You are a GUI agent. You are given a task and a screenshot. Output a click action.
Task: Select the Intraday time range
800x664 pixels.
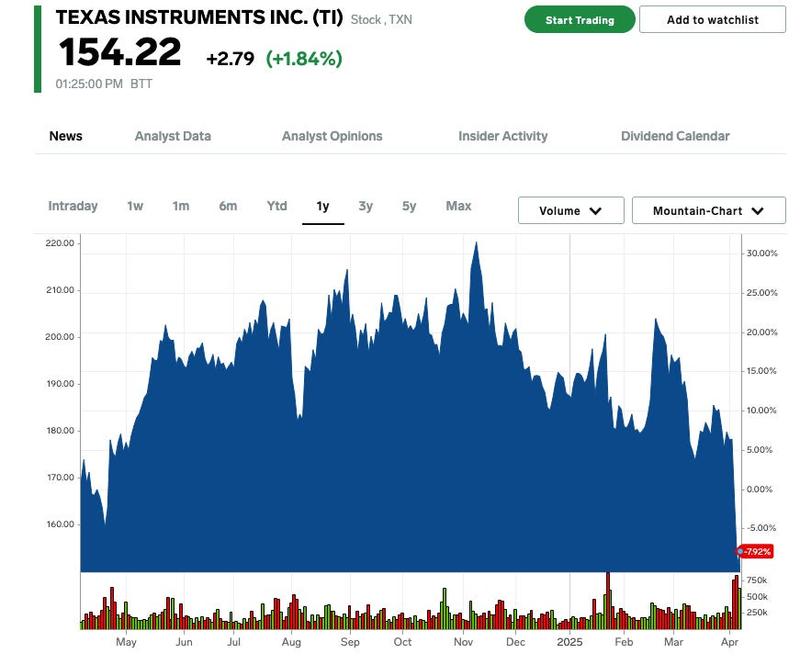(x=73, y=206)
